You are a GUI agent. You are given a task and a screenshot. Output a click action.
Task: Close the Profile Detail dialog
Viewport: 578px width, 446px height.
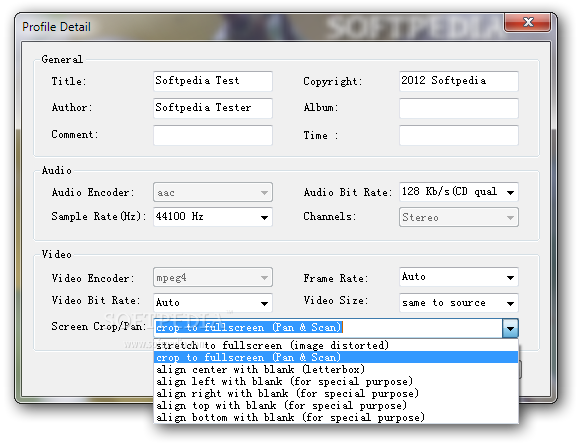[528, 22]
